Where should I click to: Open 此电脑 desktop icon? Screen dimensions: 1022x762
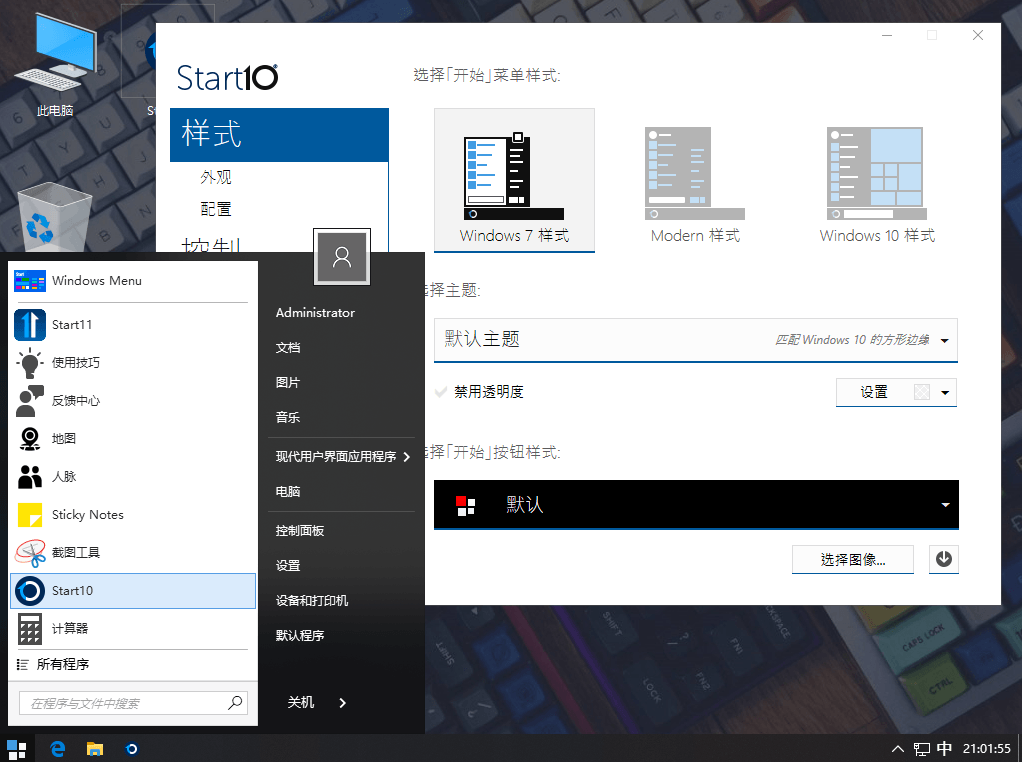point(55,66)
